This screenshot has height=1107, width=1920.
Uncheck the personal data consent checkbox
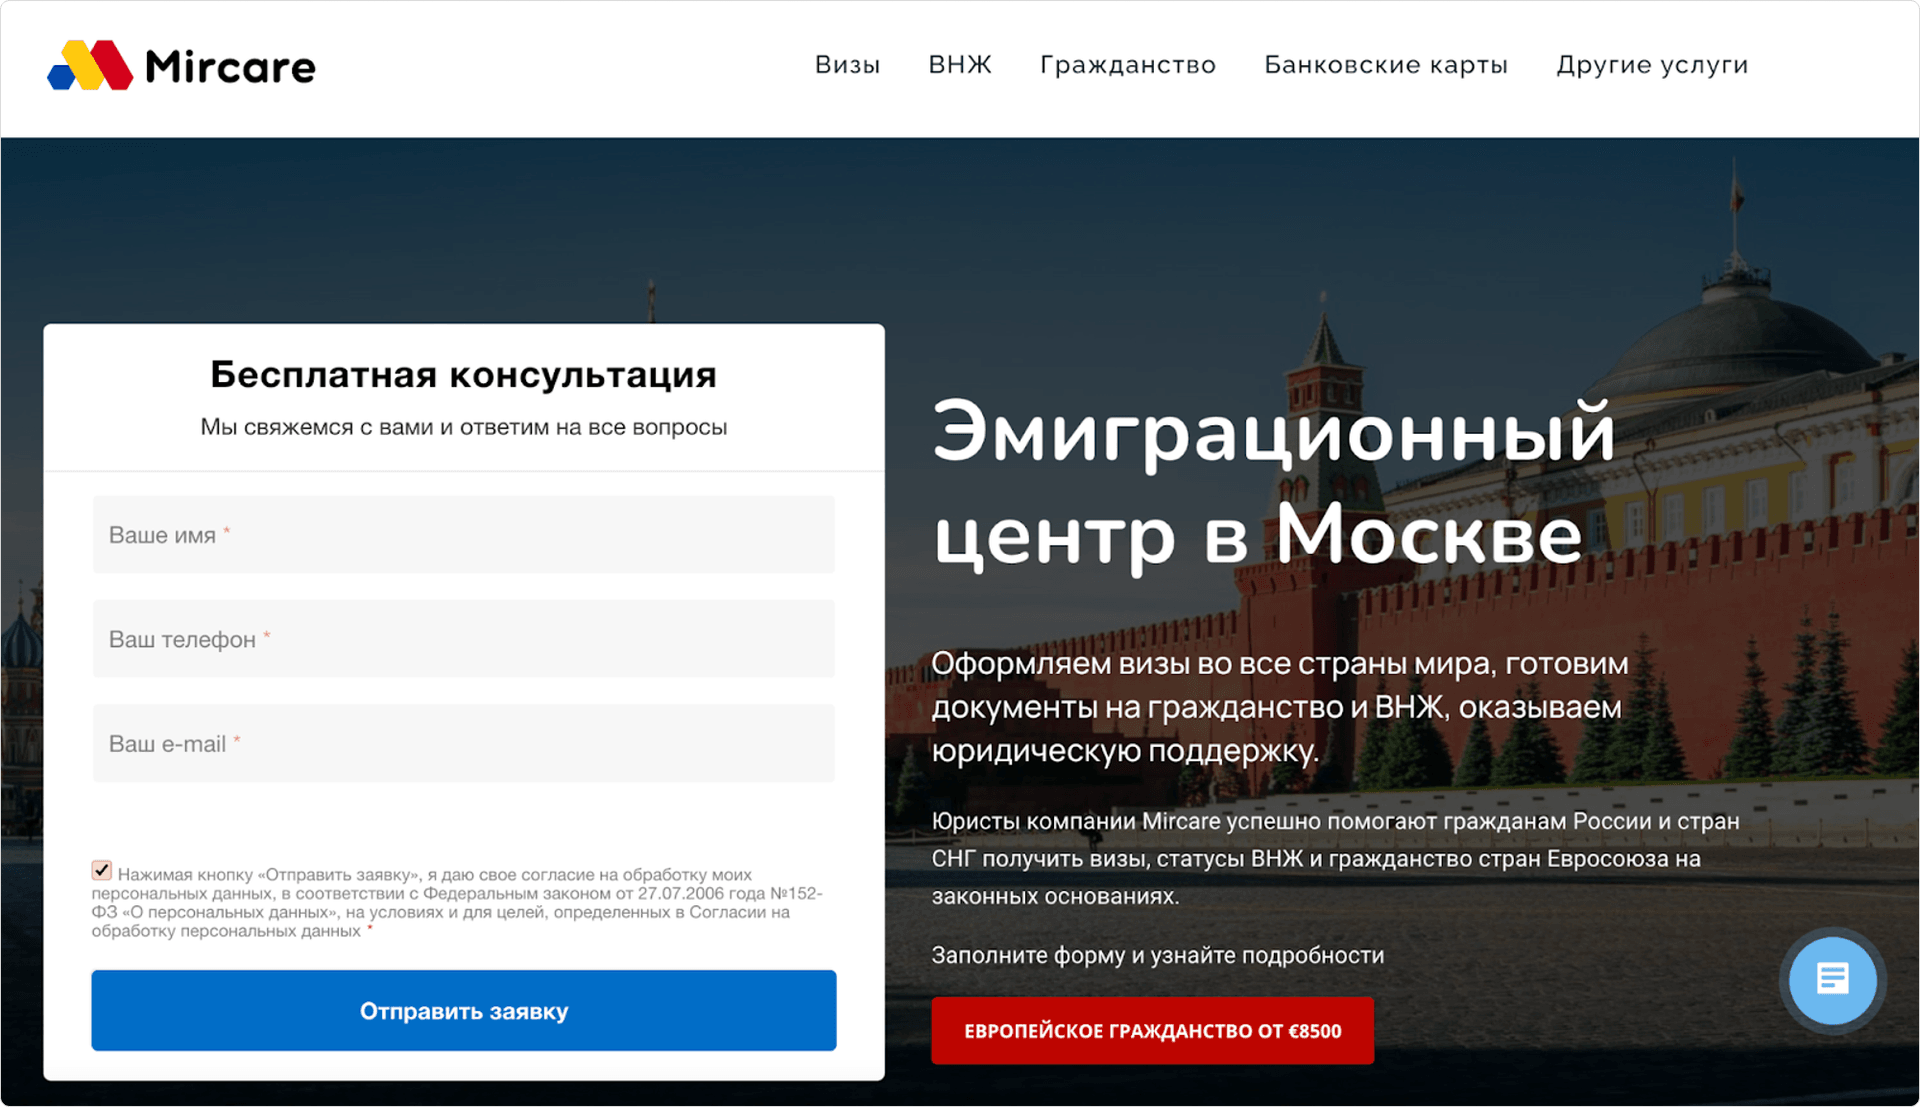click(102, 871)
